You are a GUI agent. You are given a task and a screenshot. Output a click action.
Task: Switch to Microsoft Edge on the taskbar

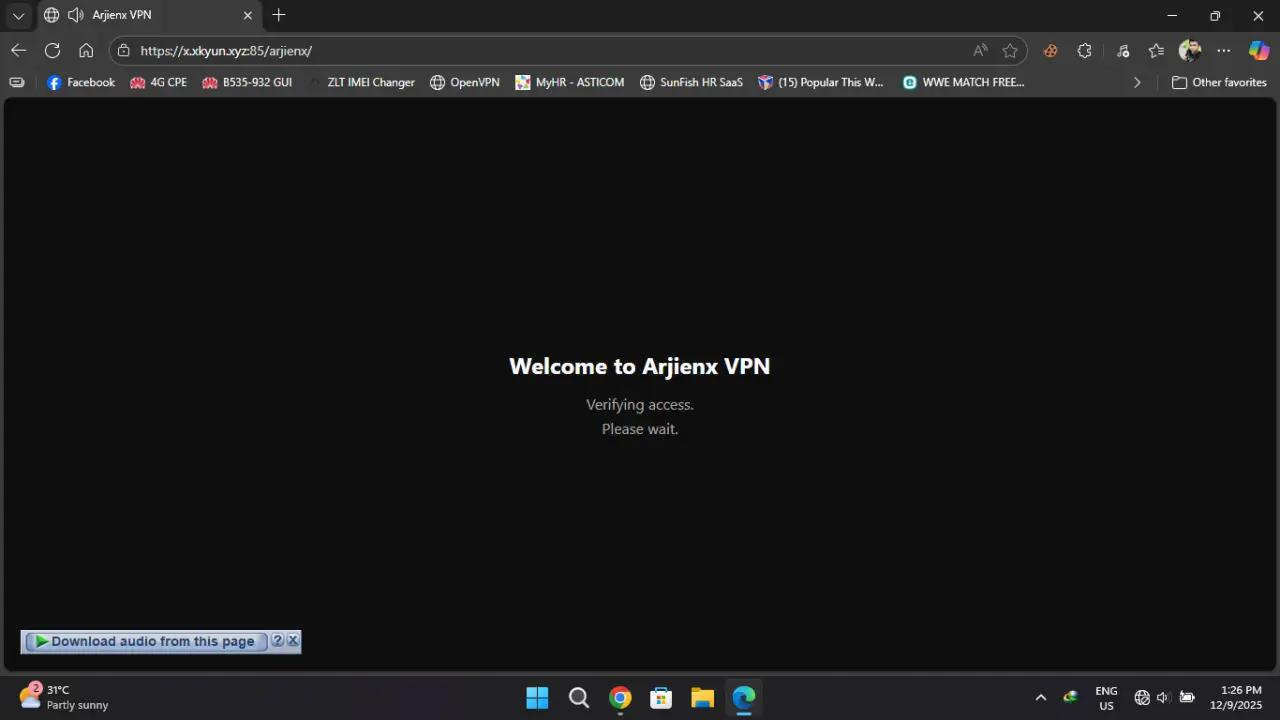pos(743,697)
